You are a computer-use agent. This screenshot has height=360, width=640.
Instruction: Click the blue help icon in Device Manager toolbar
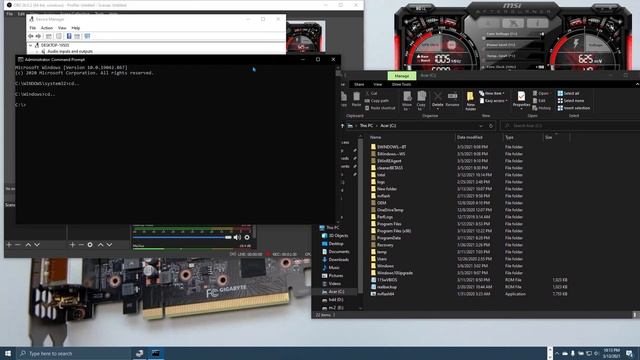click(x=69, y=36)
